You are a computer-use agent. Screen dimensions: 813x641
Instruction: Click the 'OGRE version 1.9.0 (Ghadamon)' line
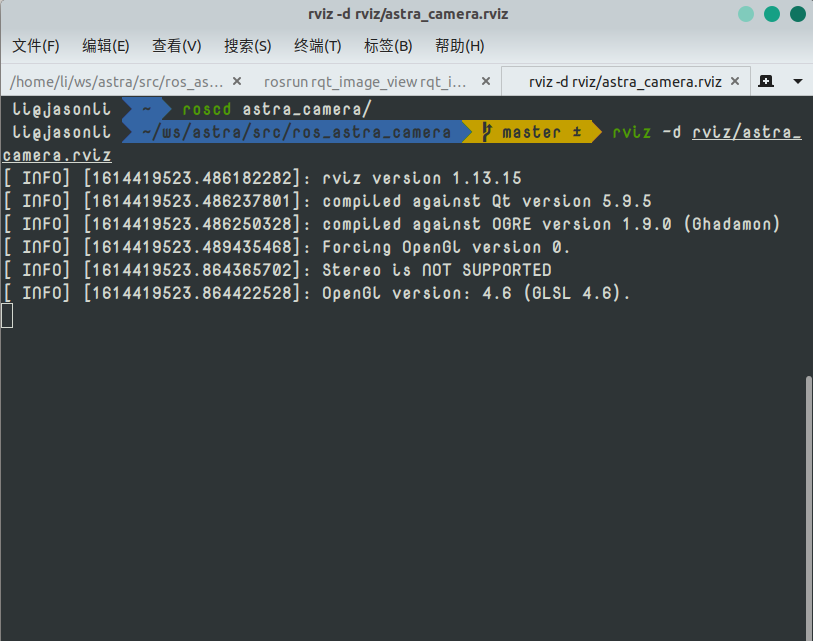636,224
